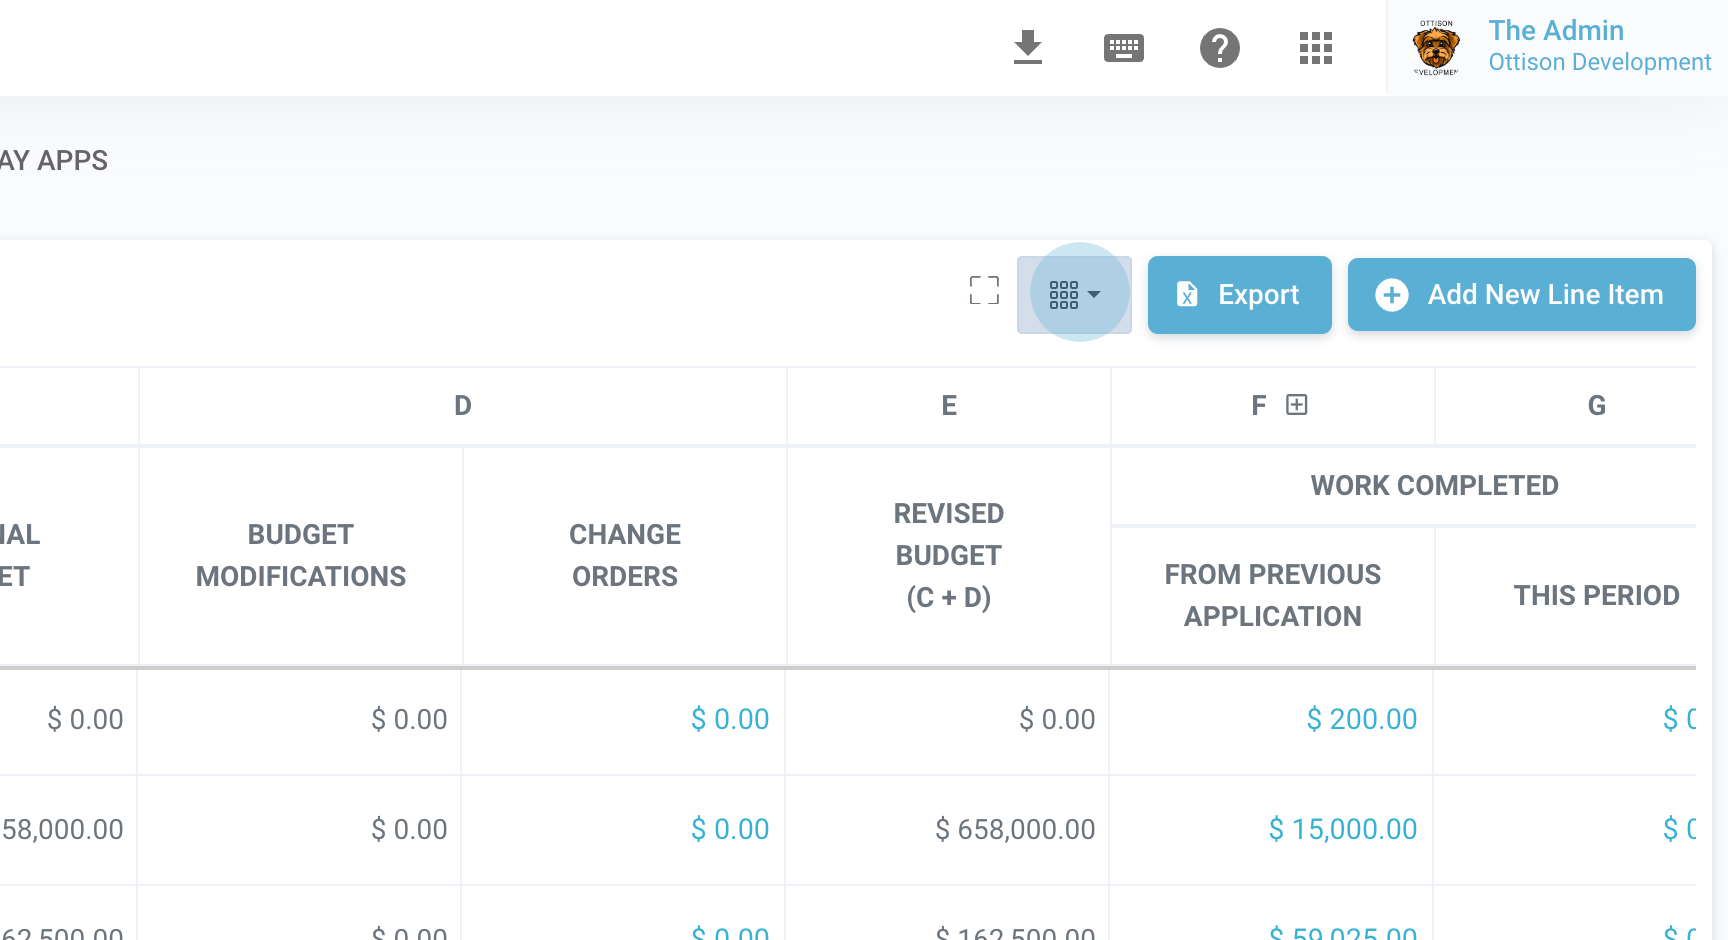
Task: Expand column F with plus icon
Action: 1297,404
